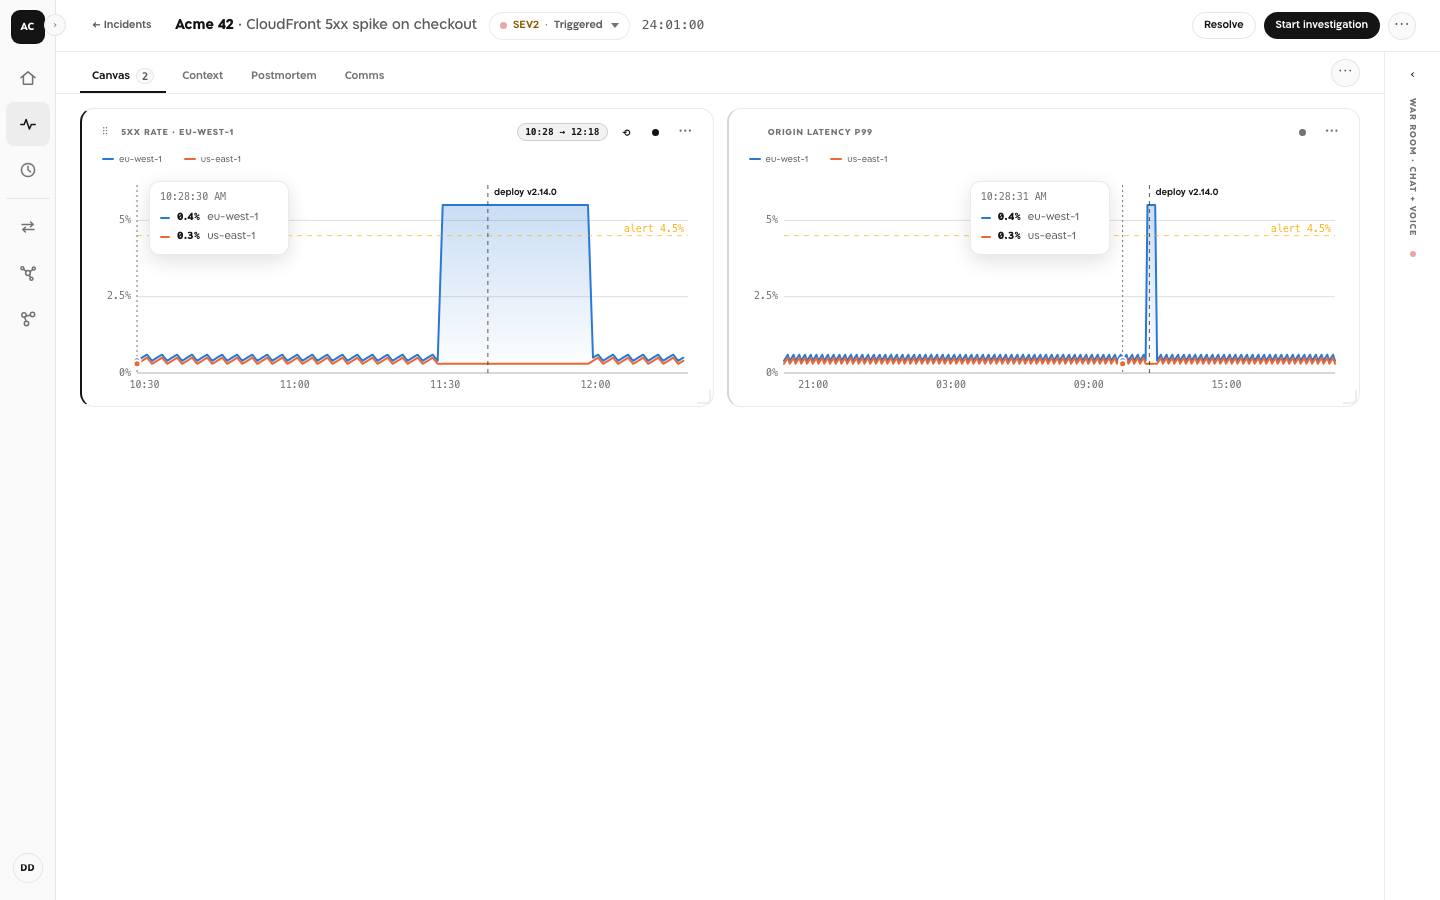Viewport: 1440px width, 900px height.
Task: Toggle eu-west-1 series in 5xx rate legend
Action: tap(132, 159)
